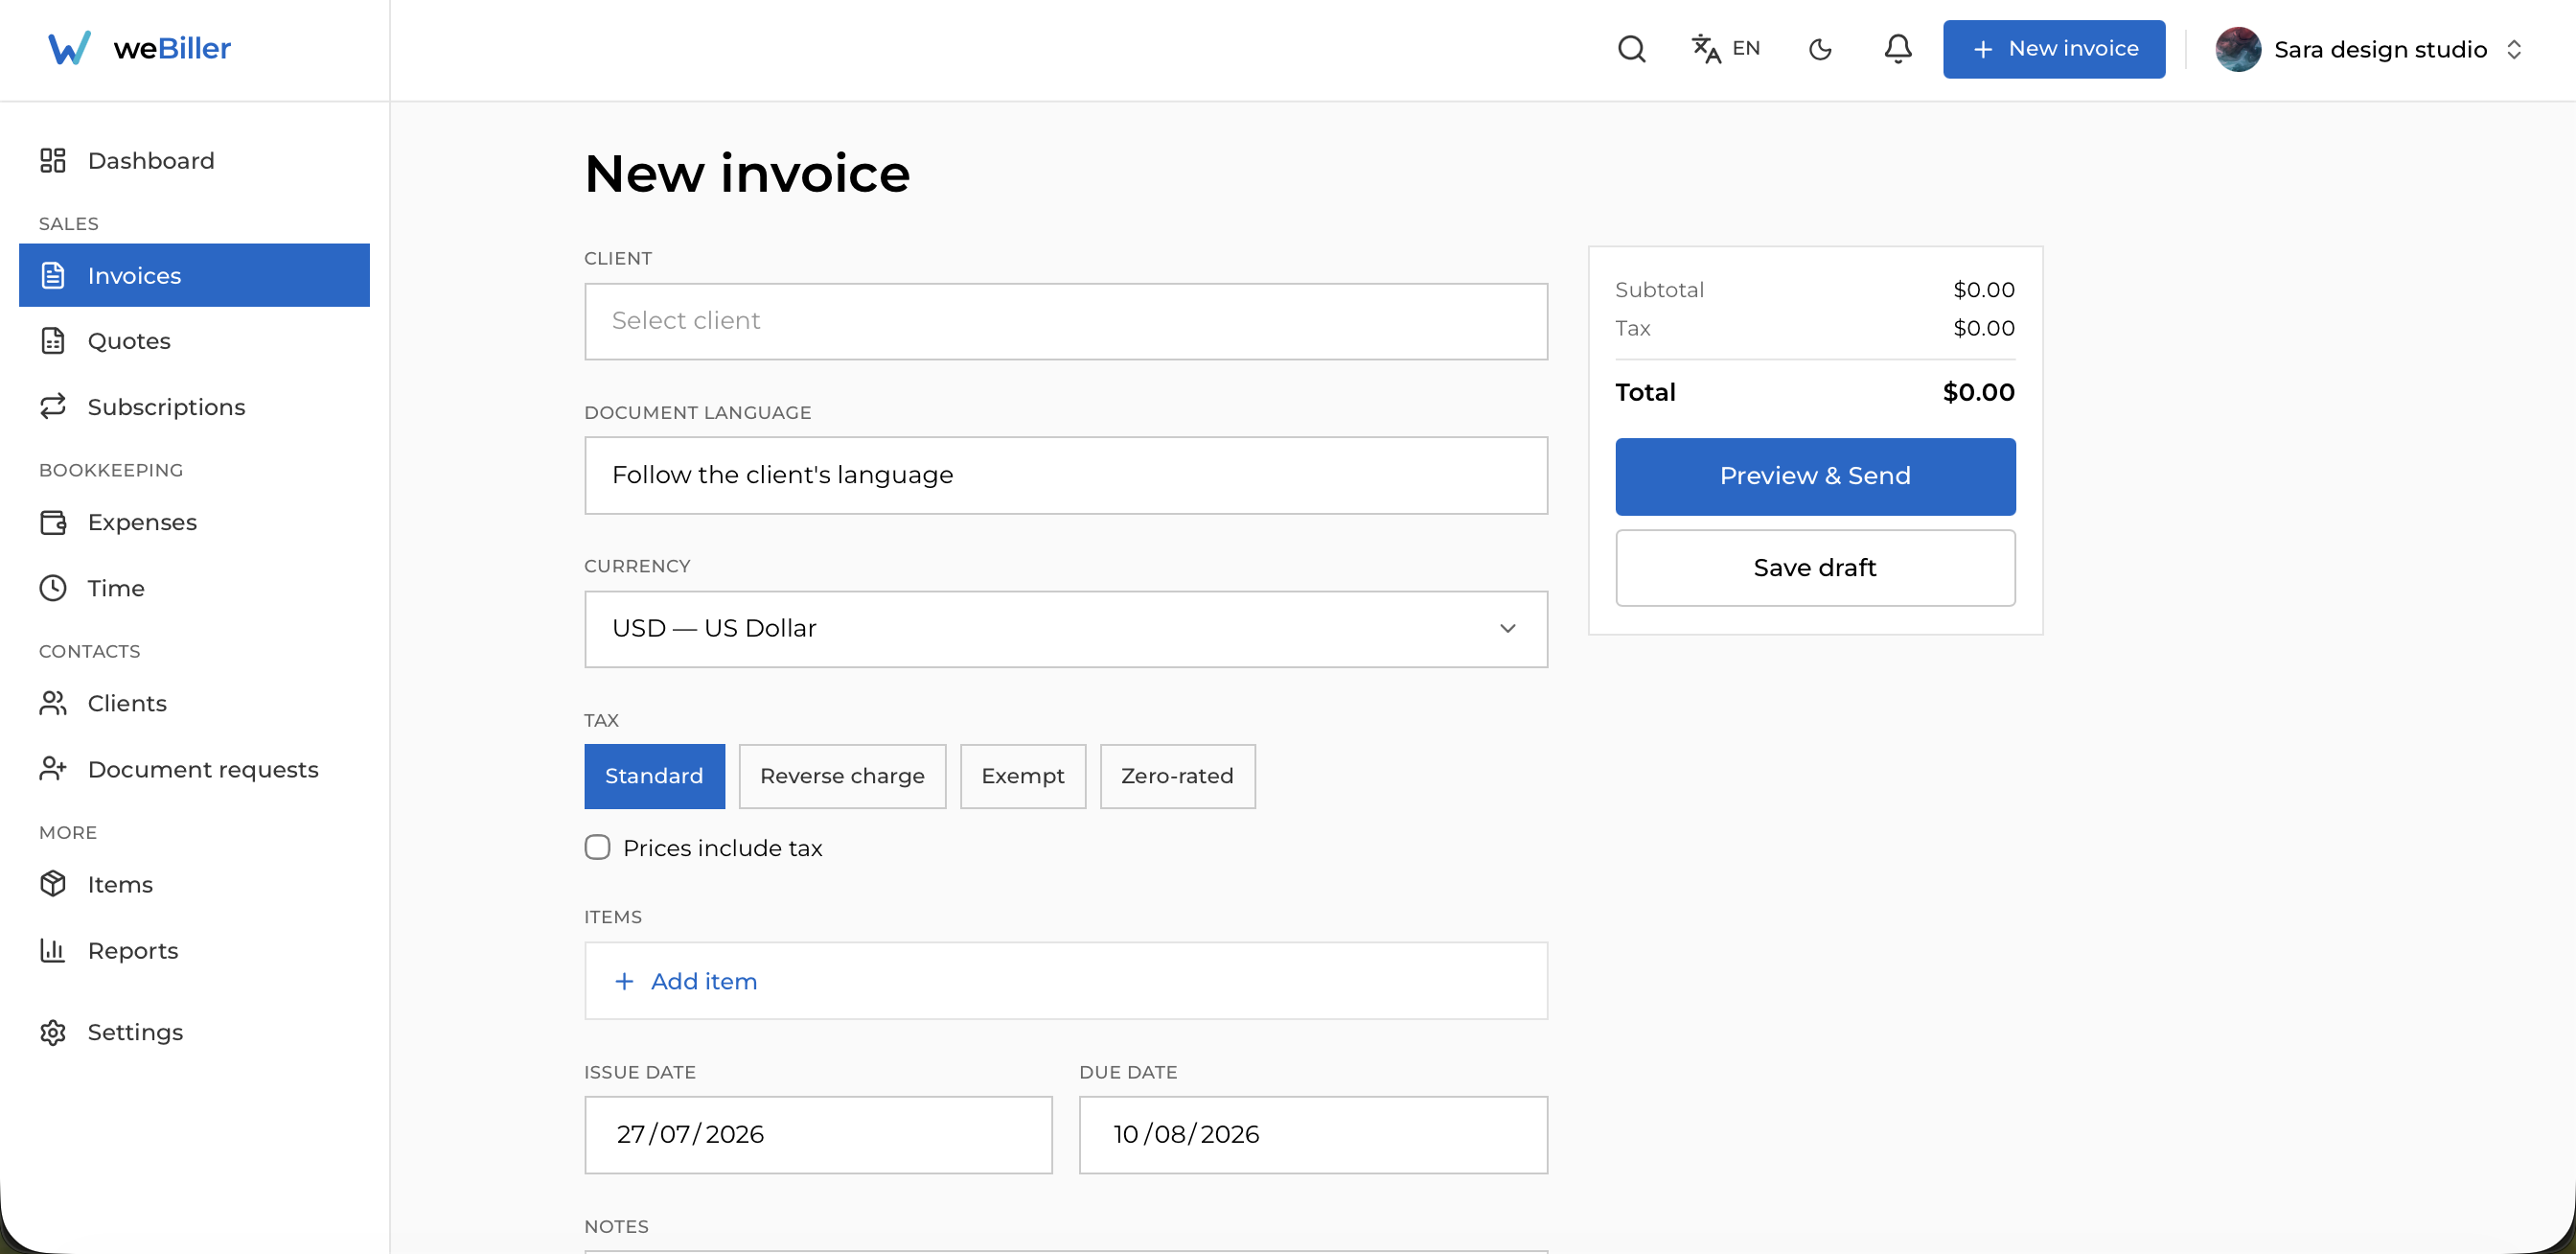Select Standard tax option
Image resolution: width=2576 pixels, height=1254 pixels.
tap(654, 776)
